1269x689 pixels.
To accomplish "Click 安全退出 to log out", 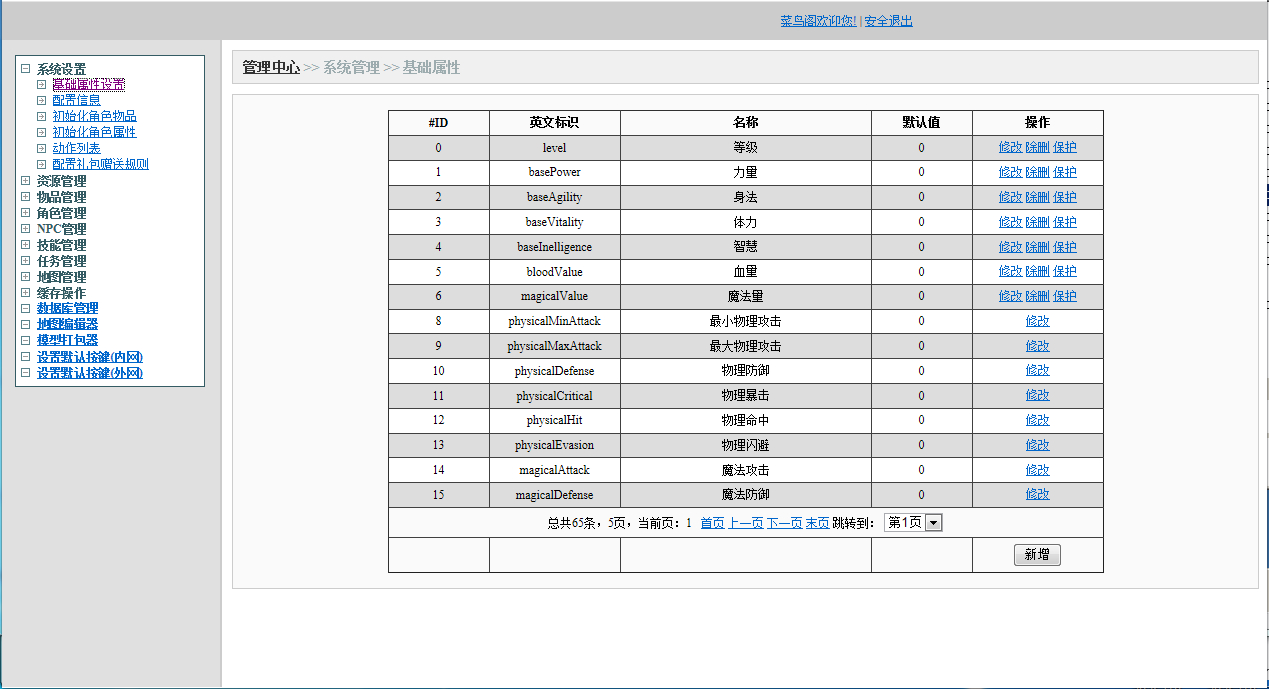I will [888, 21].
